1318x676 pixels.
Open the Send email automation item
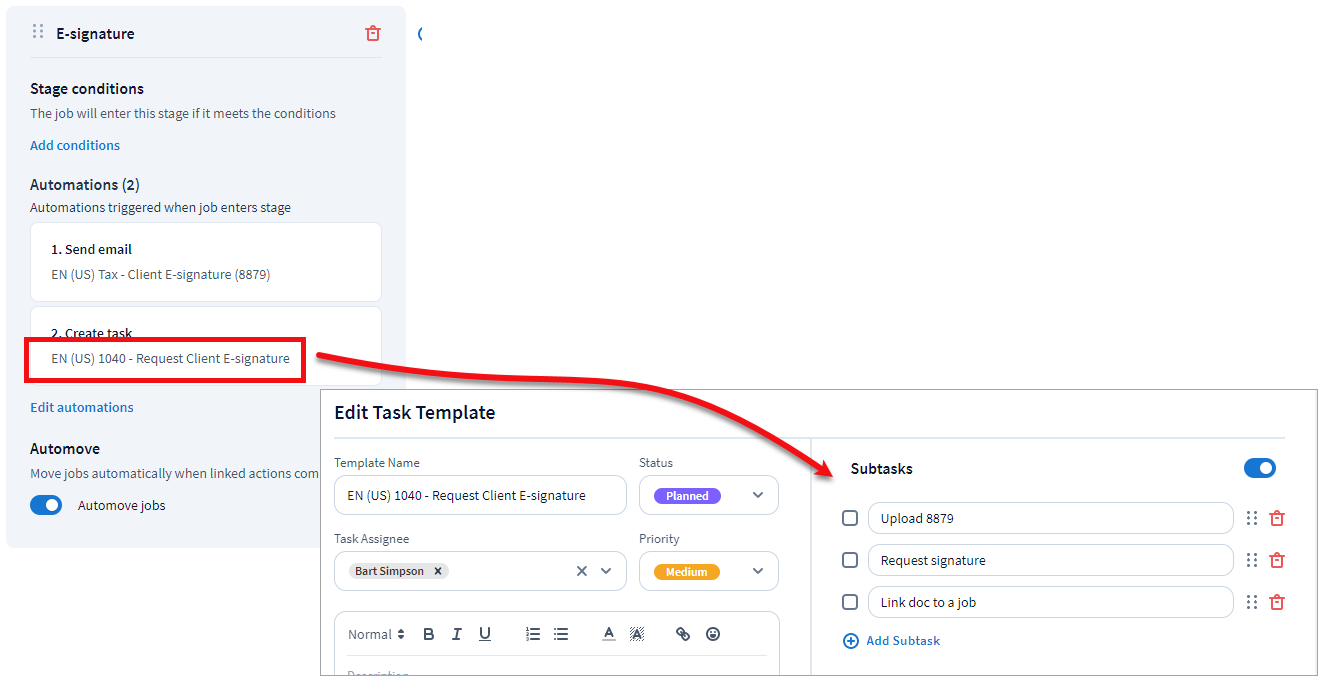[205, 262]
